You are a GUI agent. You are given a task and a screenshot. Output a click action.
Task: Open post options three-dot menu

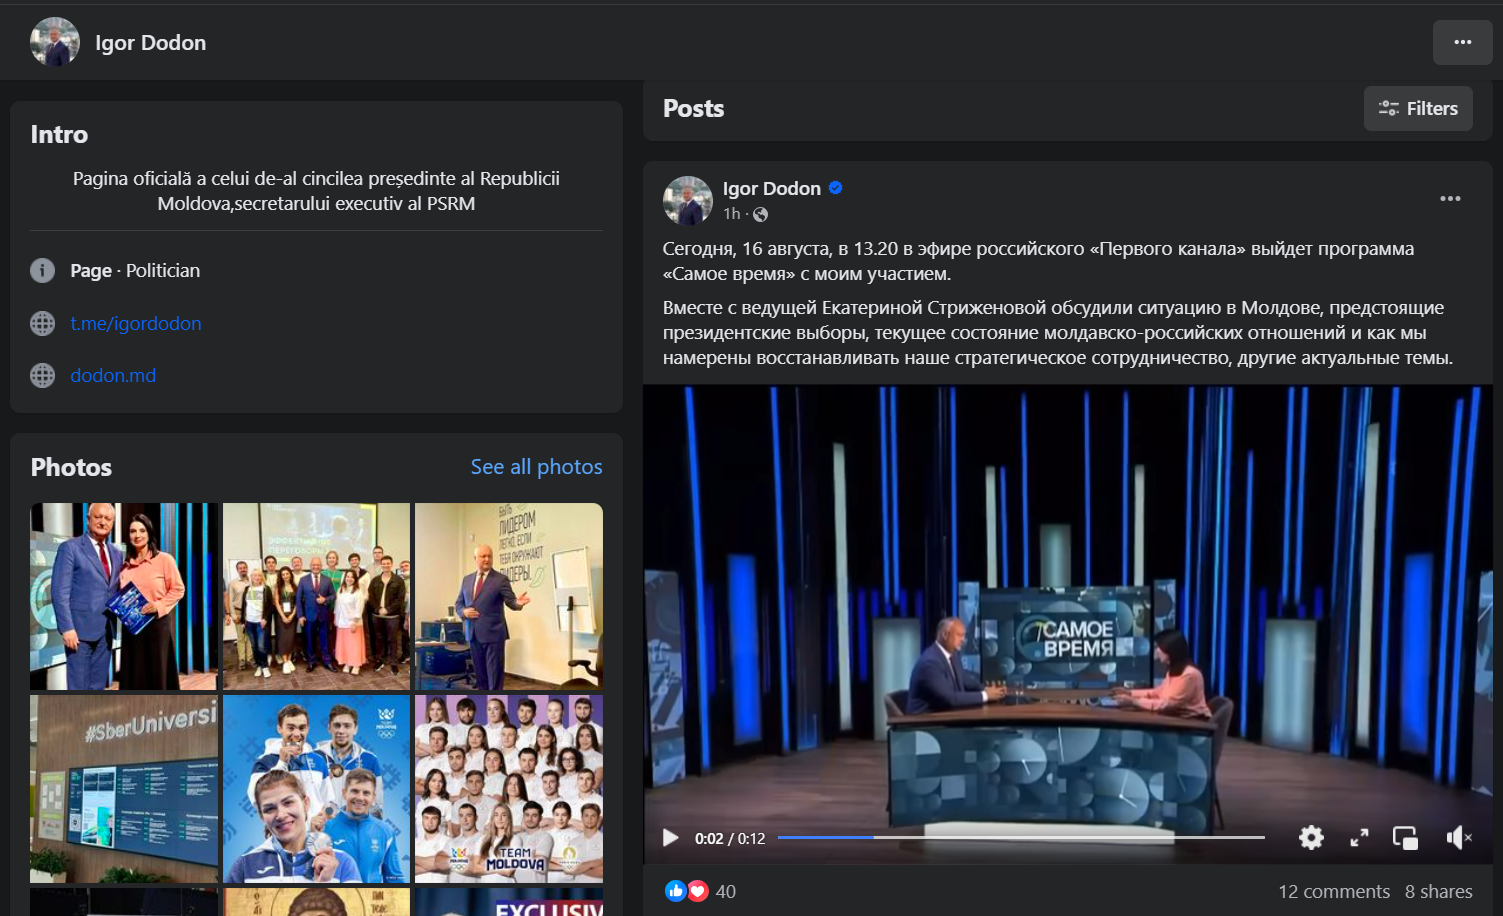(x=1450, y=199)
